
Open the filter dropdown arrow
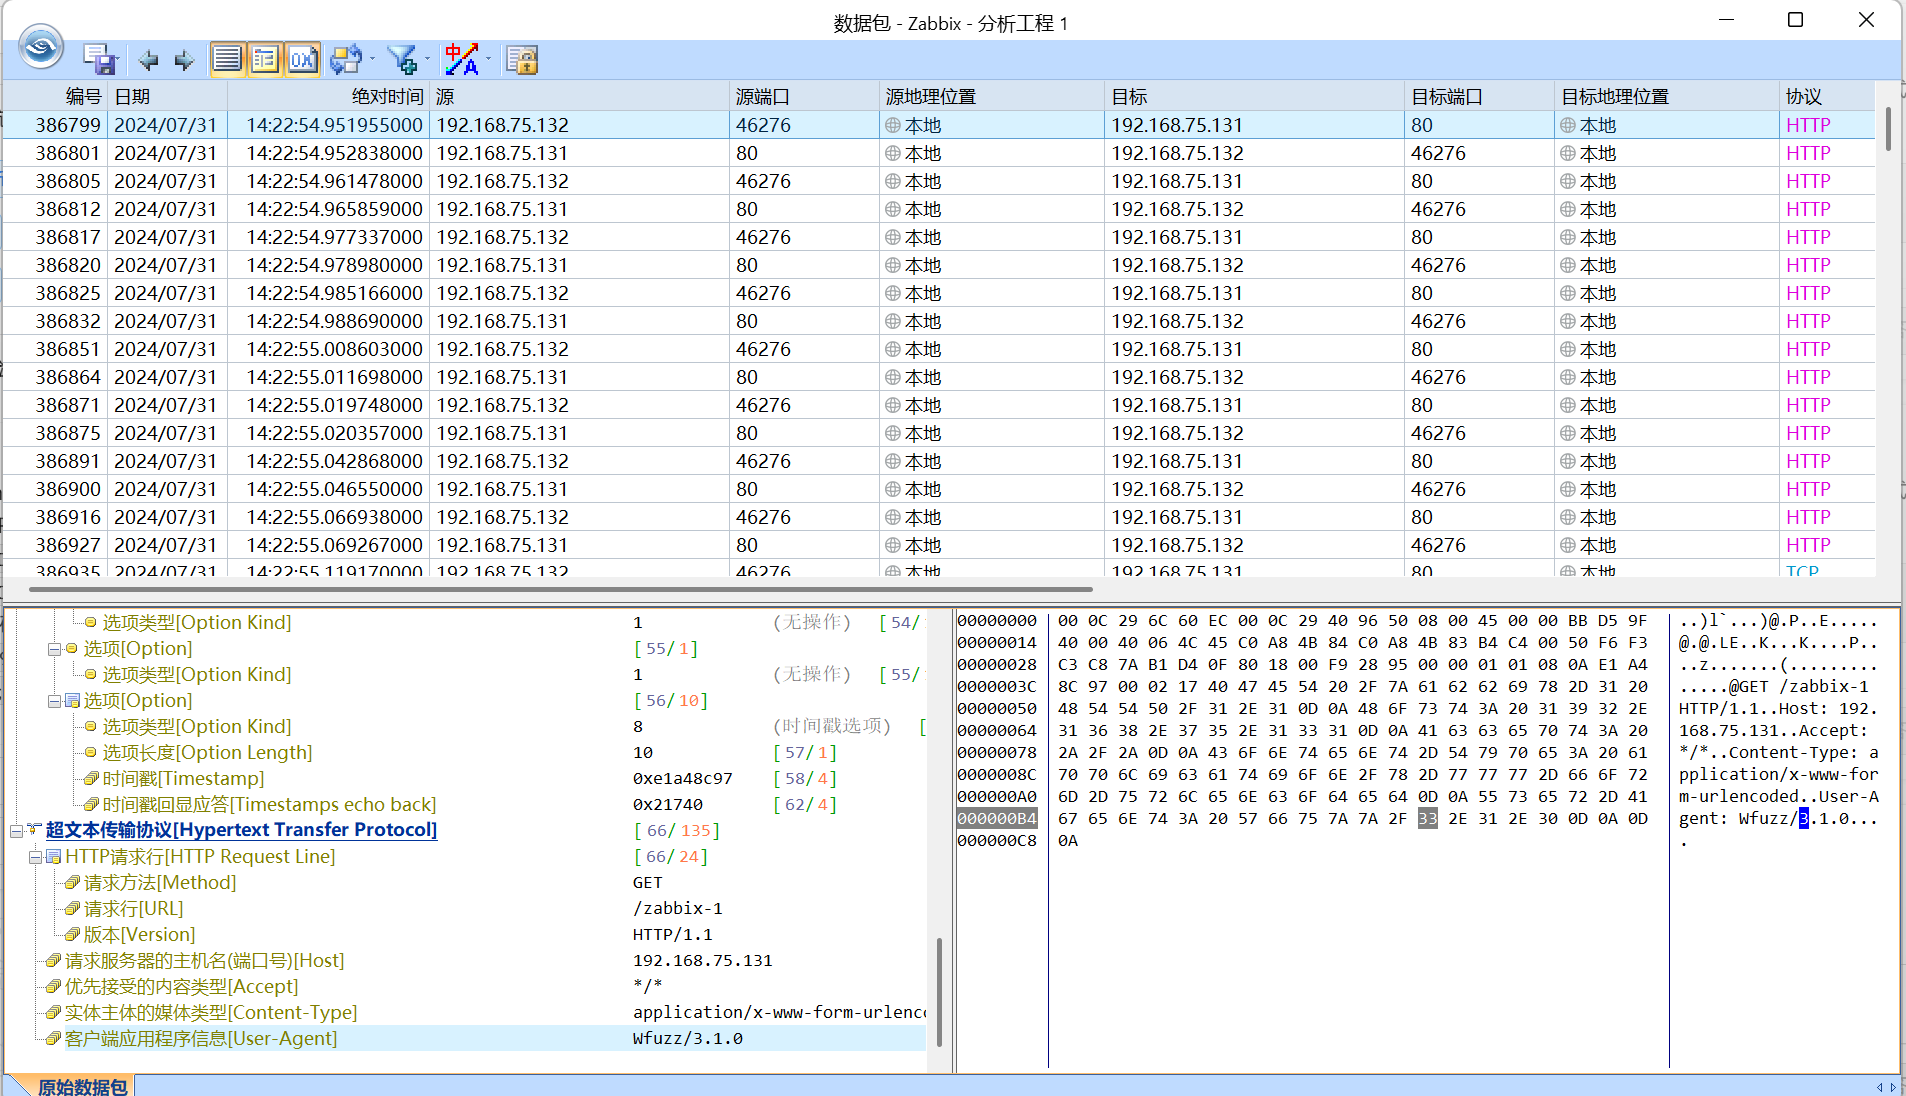click(427, 60)
